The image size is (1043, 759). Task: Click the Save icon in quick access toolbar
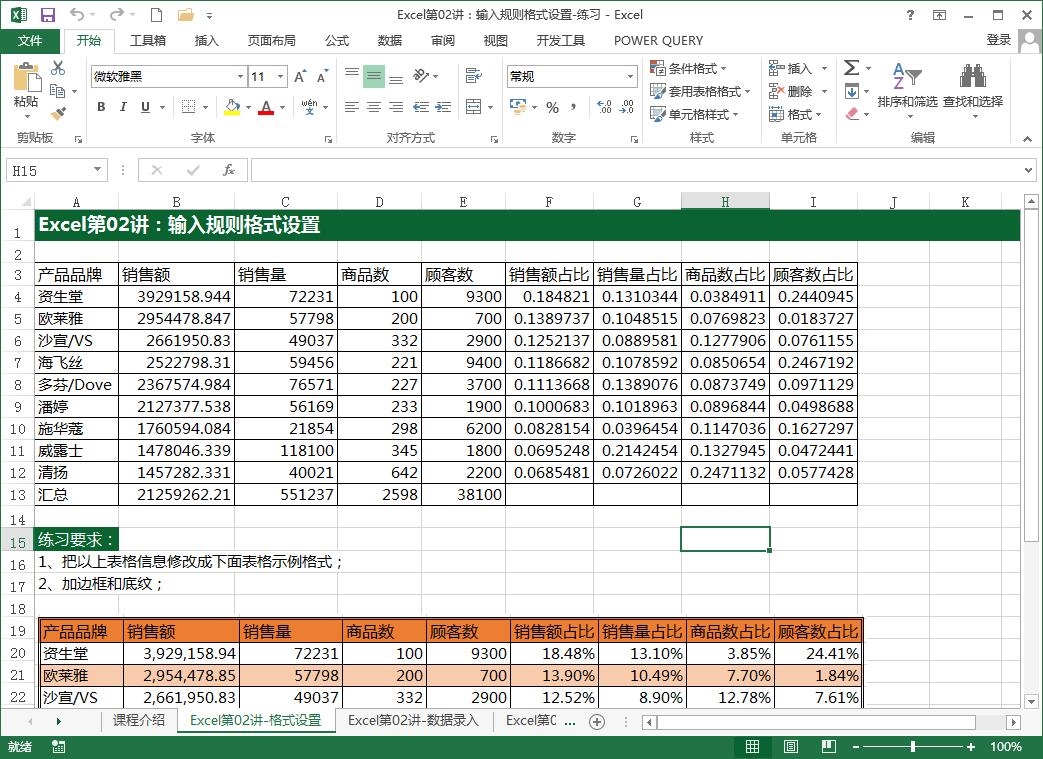48,15
